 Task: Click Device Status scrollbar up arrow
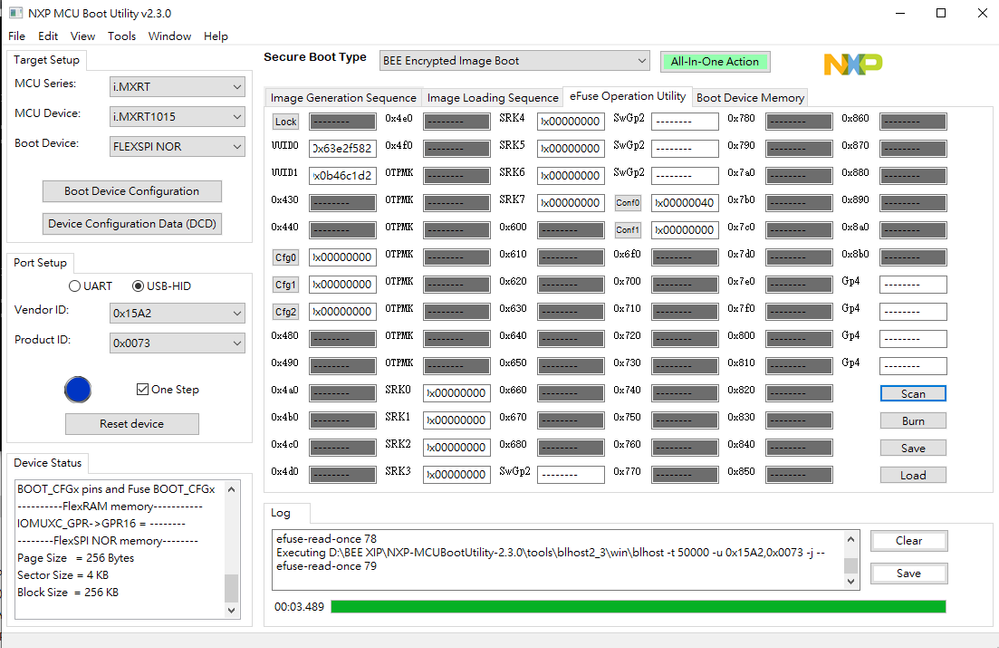tap(231, 489)
